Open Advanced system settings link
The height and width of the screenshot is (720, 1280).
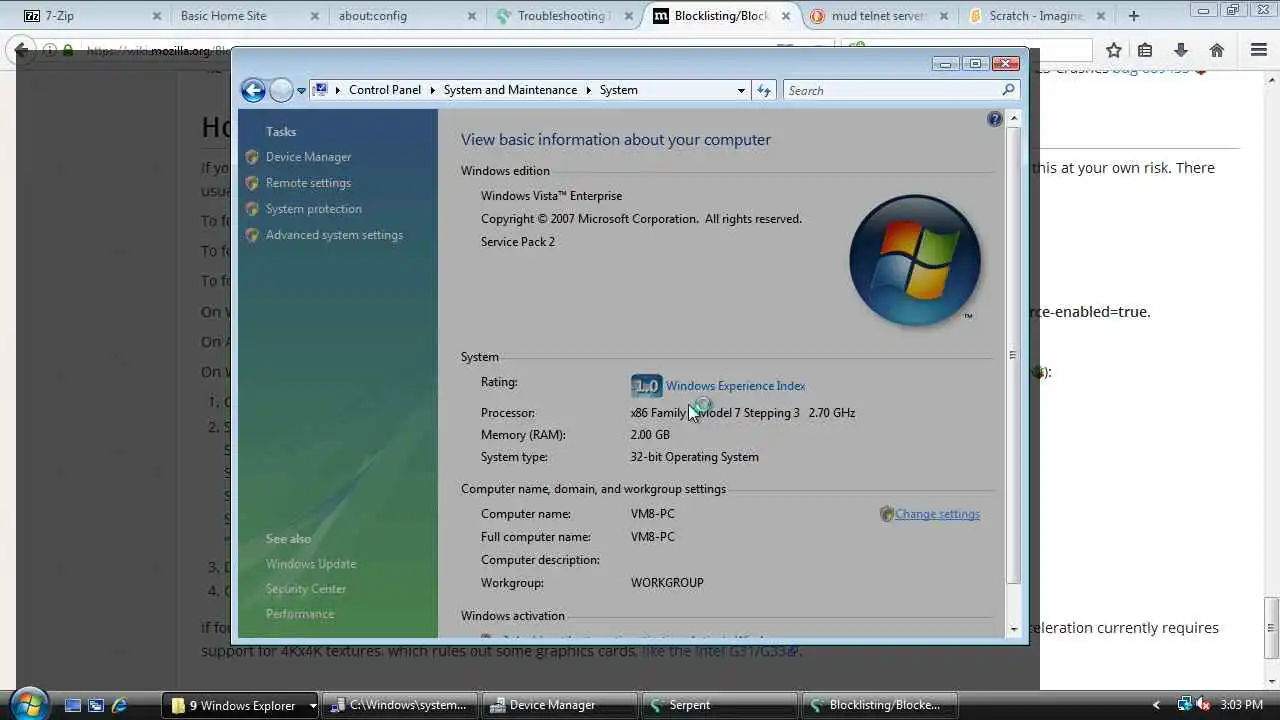point(334,235)
